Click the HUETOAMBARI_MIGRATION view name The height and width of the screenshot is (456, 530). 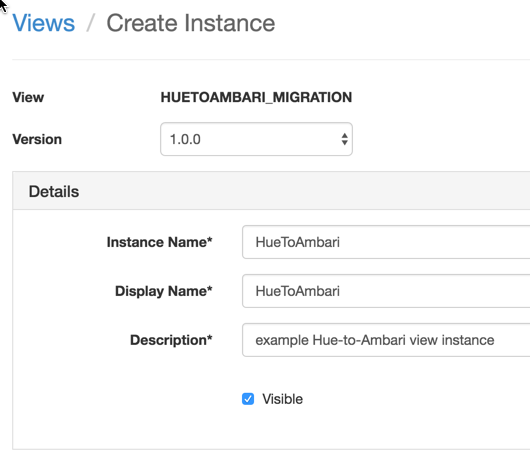(256, 97)
